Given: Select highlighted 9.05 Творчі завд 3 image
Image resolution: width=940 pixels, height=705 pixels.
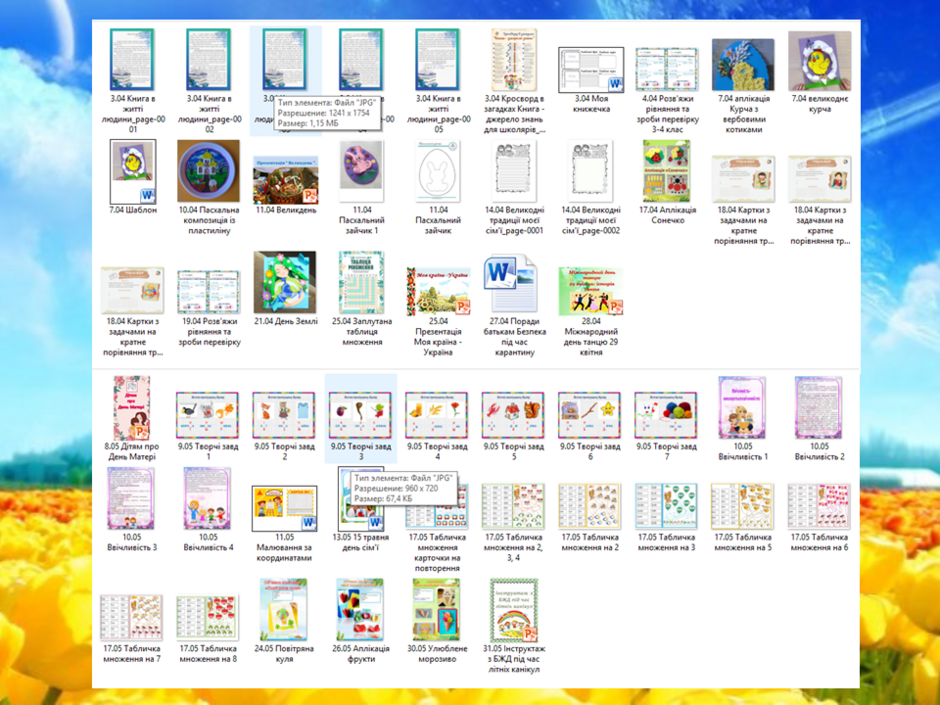Looking at the screenshot, I should click(360, 415).
